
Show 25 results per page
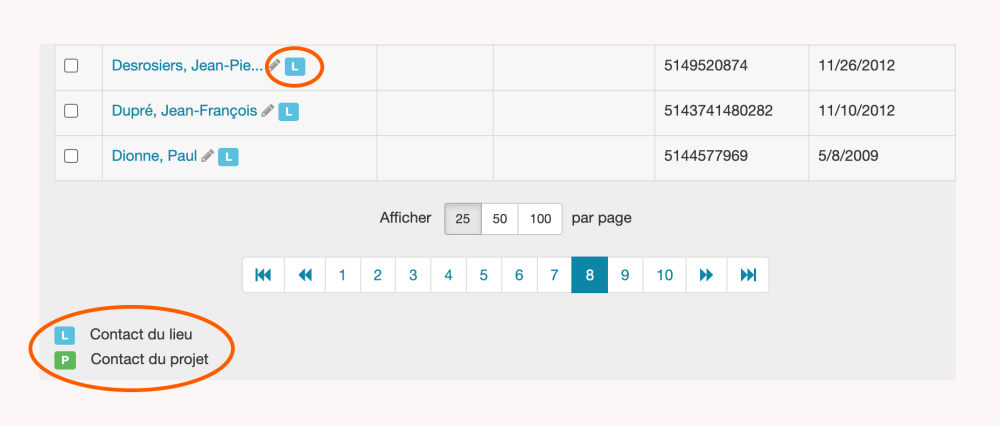(x=463, y=218)
